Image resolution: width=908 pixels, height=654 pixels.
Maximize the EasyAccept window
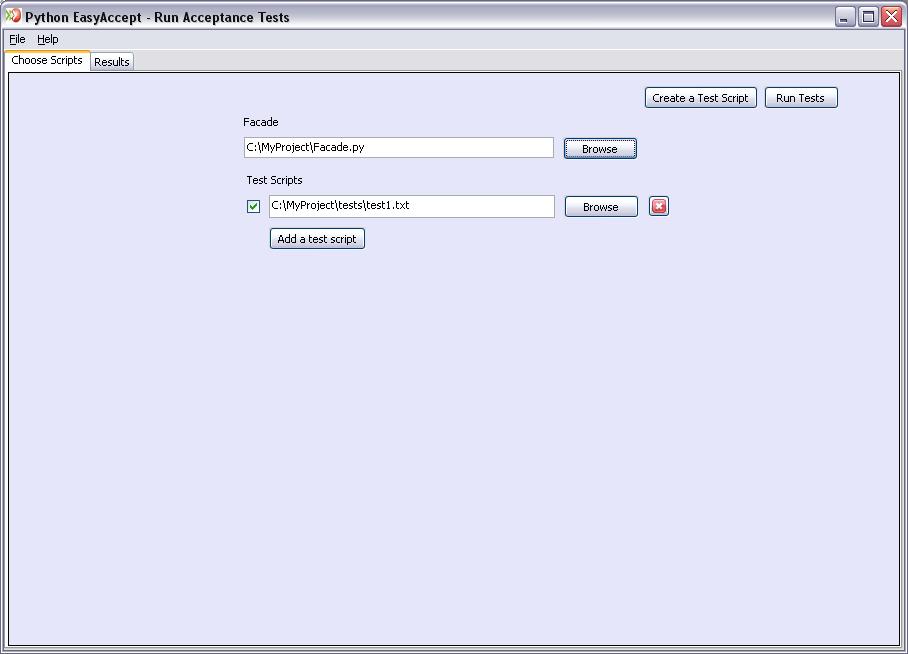[x=868, y=16]
